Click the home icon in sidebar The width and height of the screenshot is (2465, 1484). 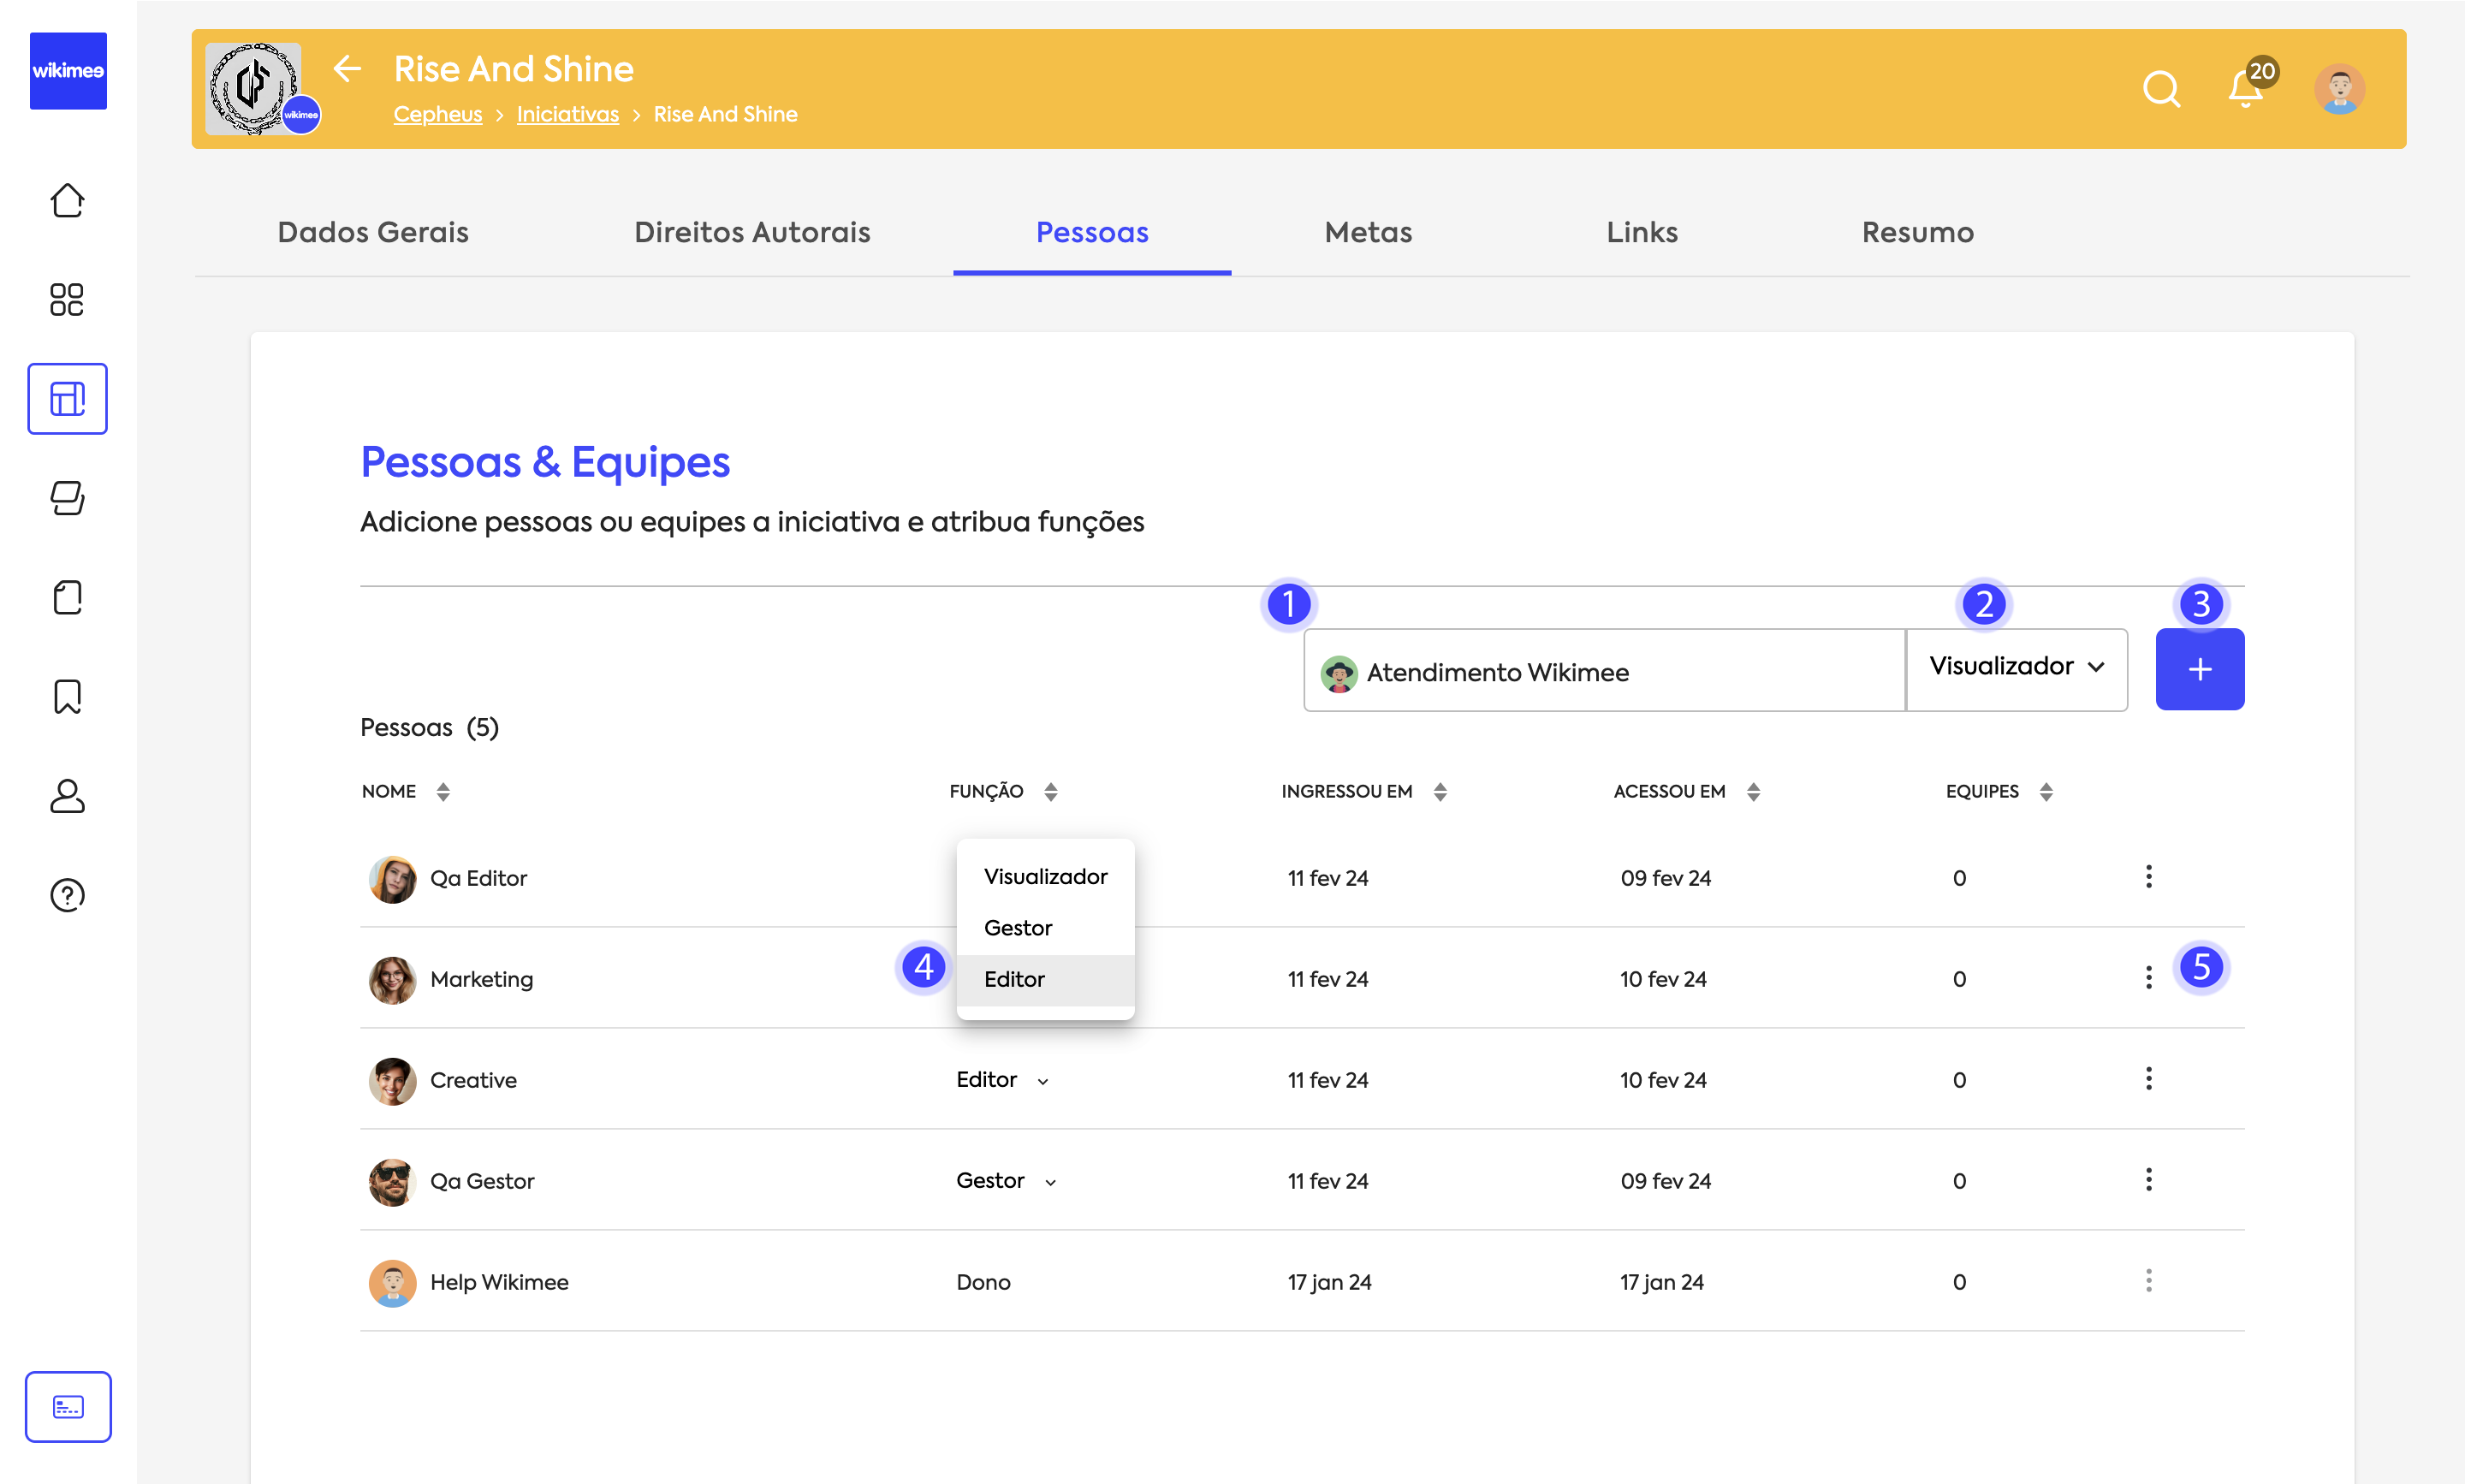pyautogui.click(x=67, y=200)
